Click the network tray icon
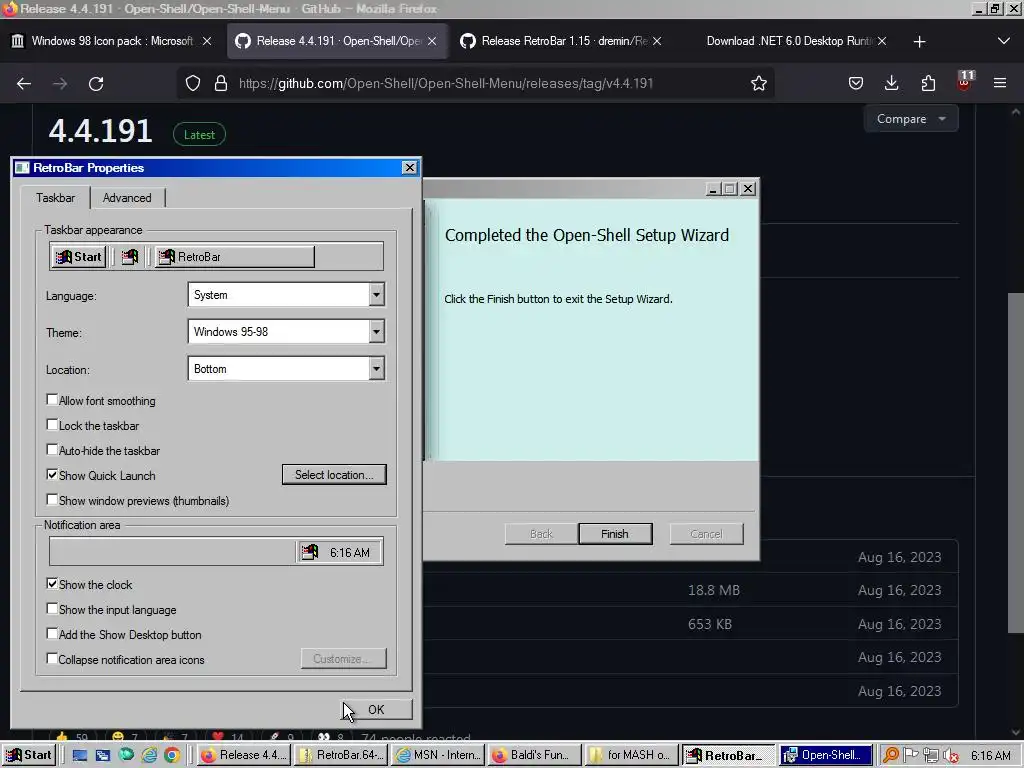Image resolution: width=1024 pixels, height=768 pixels. (931, 756)
